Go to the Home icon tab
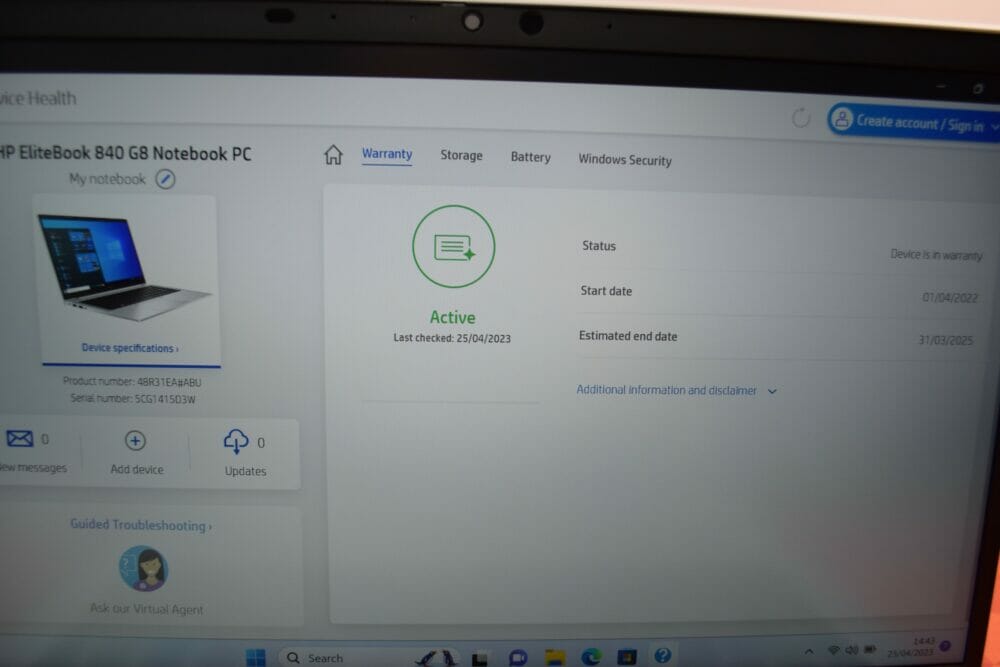Image resolution: width=1000 pixels, height=667 pixels. point(333,155)
